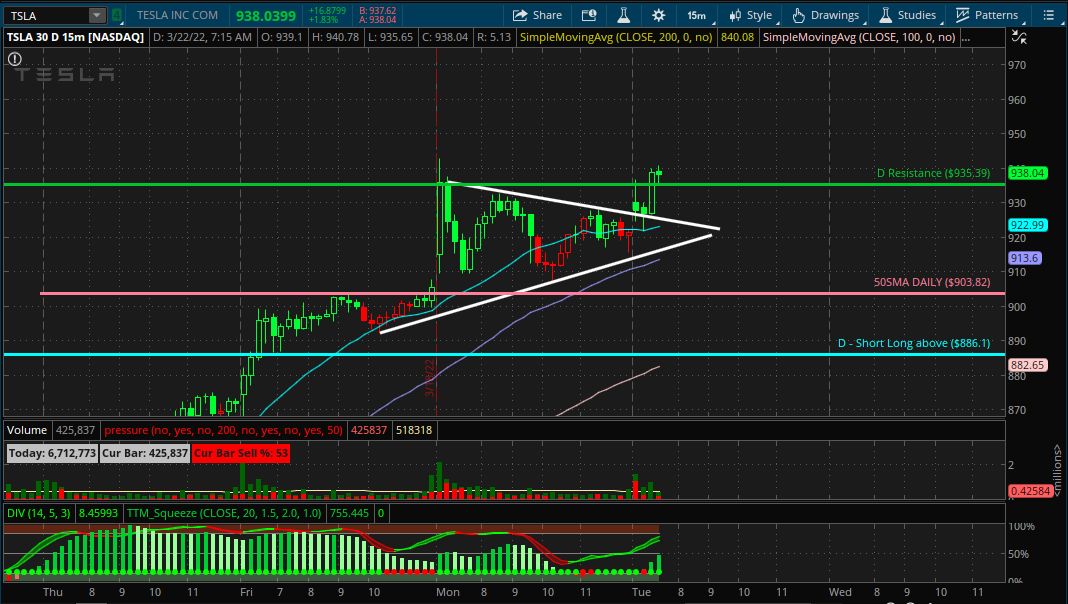Viewport: 1068px width, 604px height.
Task: Open the list menu icon at toolbar end
Action: coord(1048,15)
